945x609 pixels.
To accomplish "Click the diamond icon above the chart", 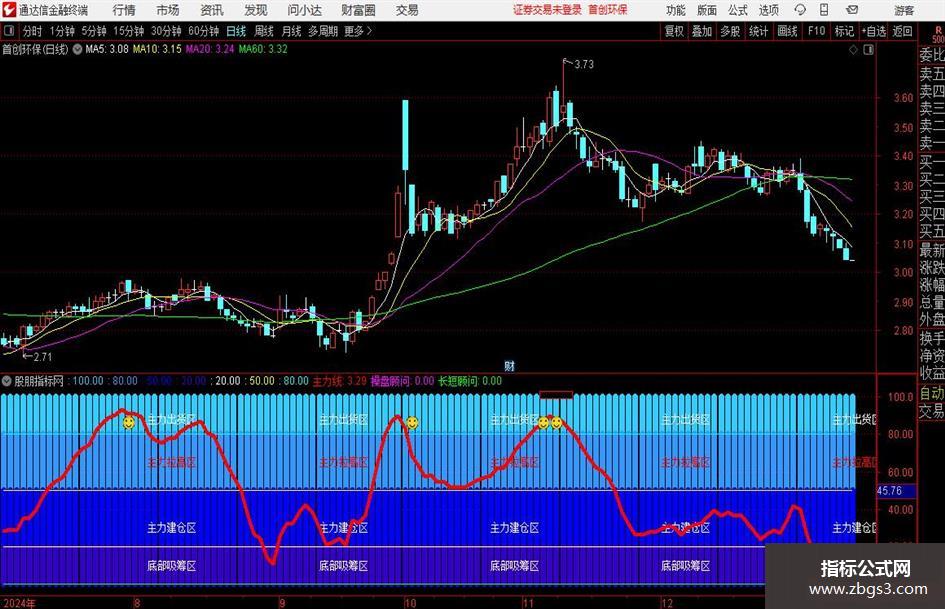I will coord(853,49).
